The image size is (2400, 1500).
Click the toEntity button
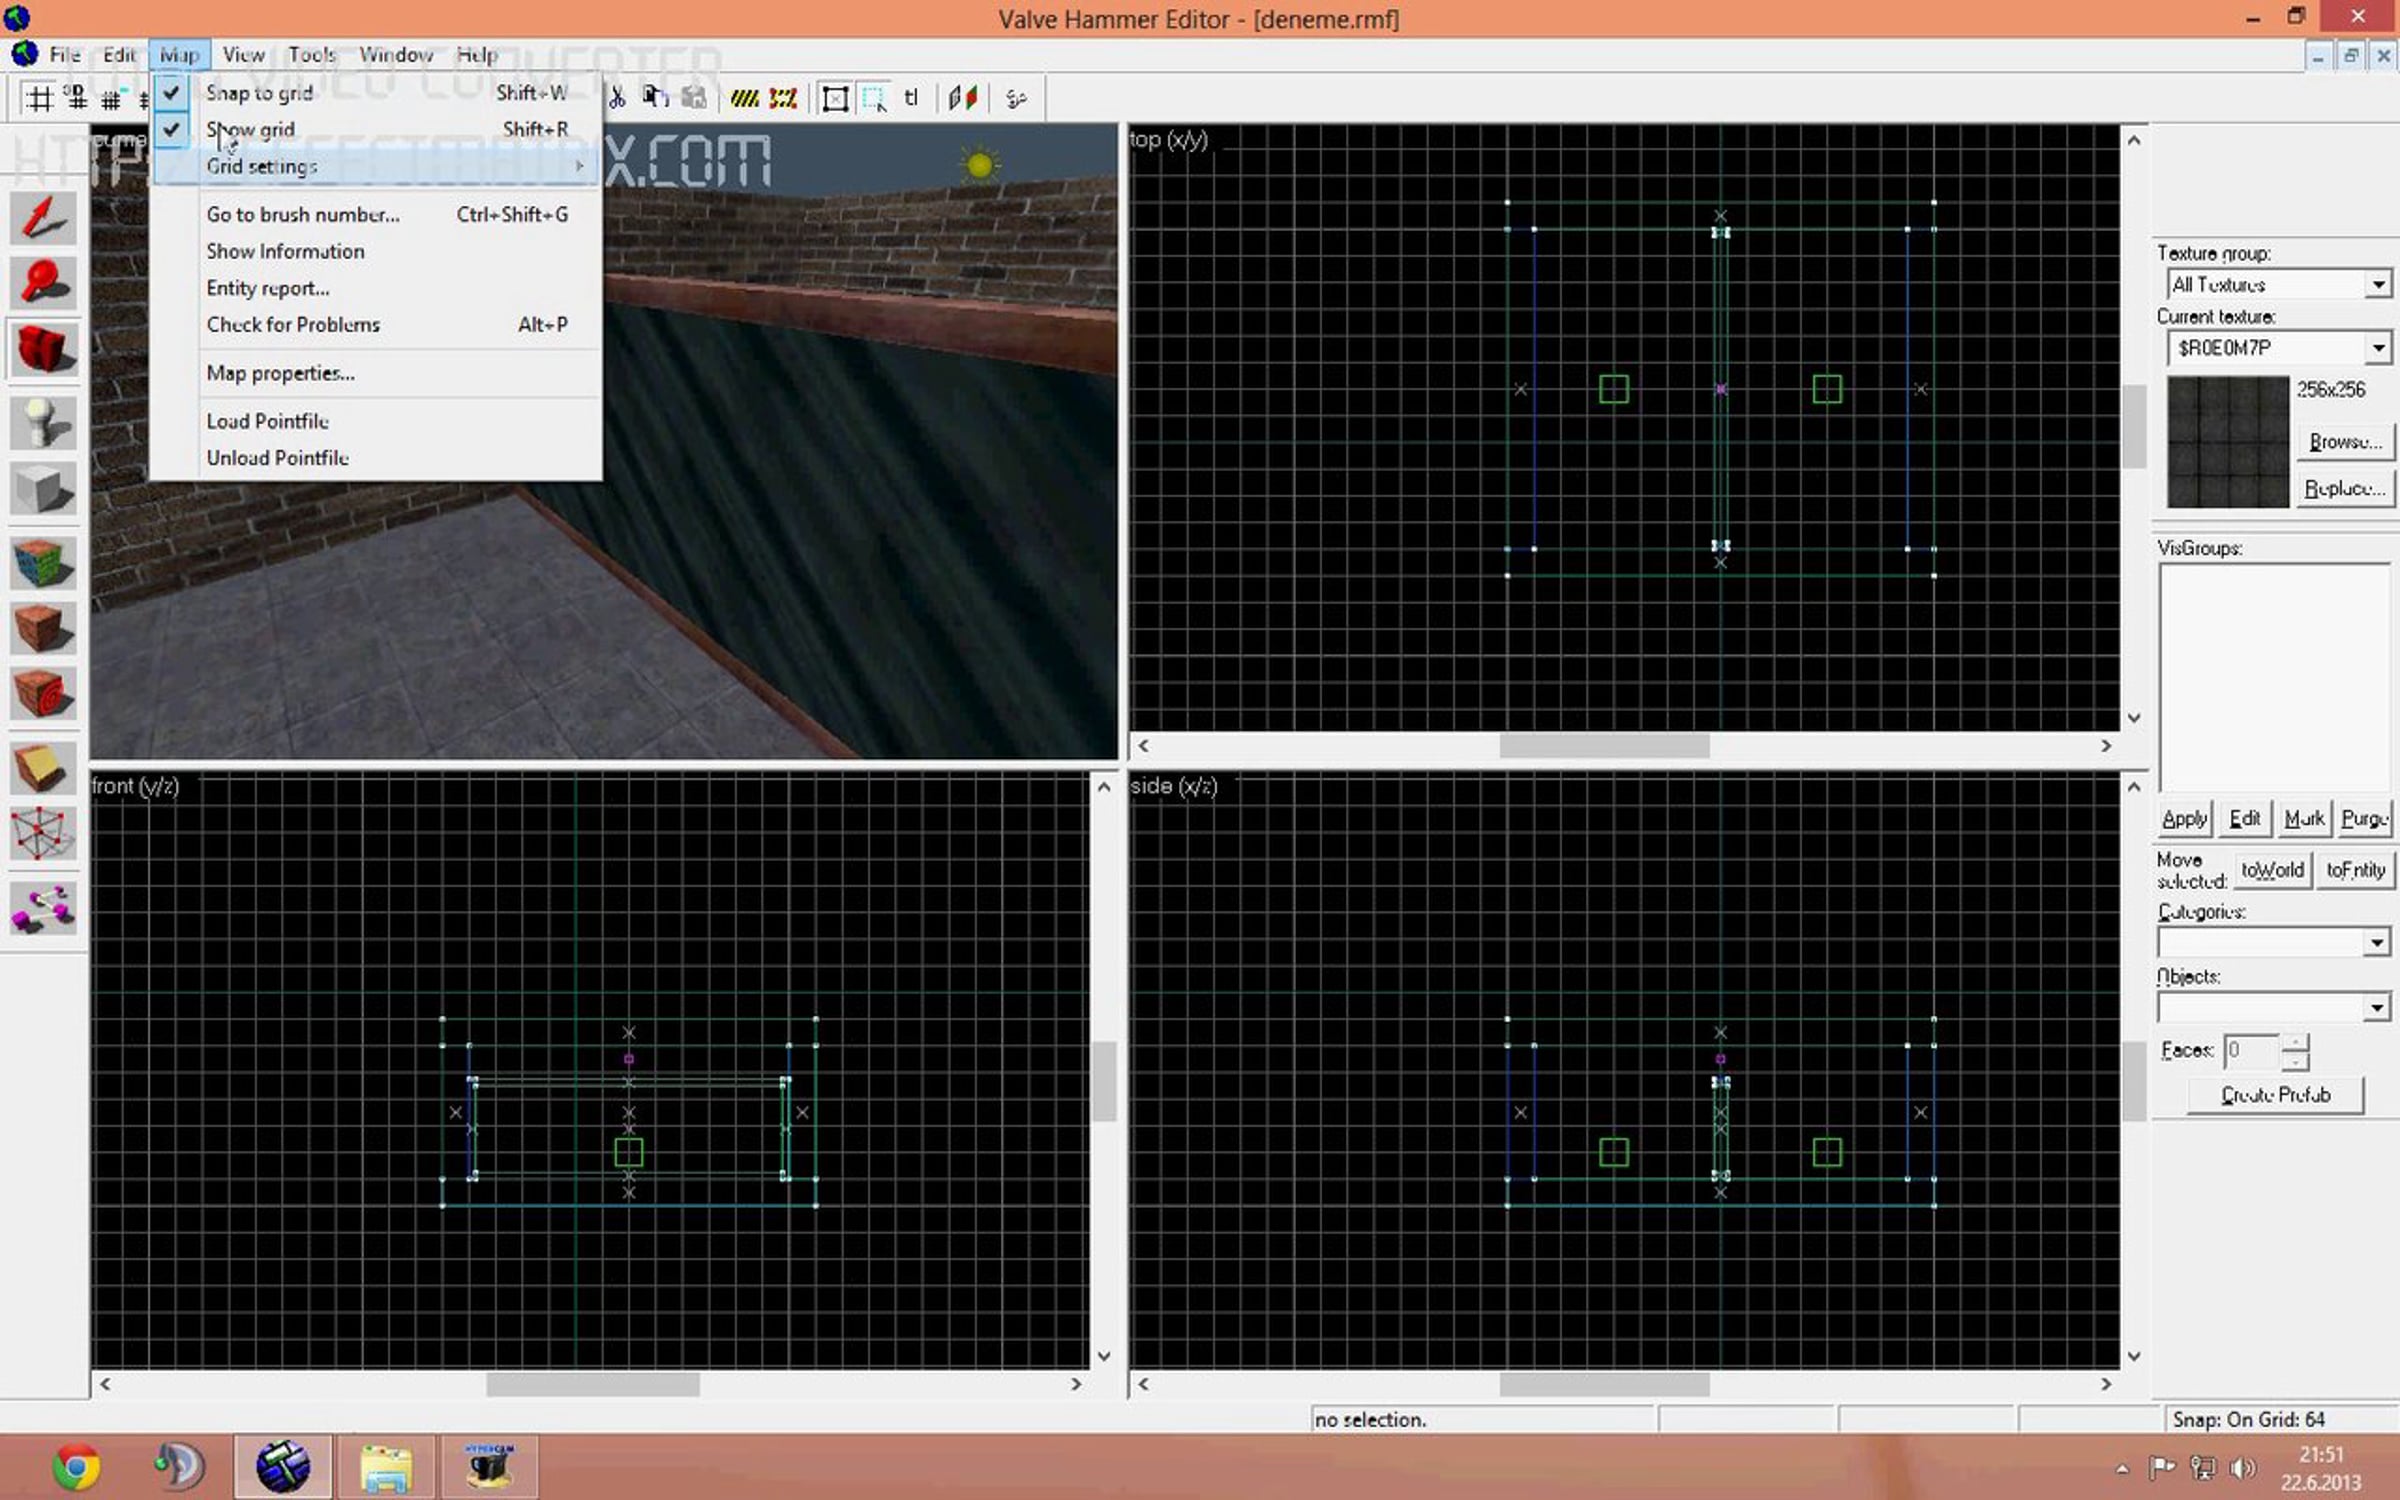(x=2355, y=870)
